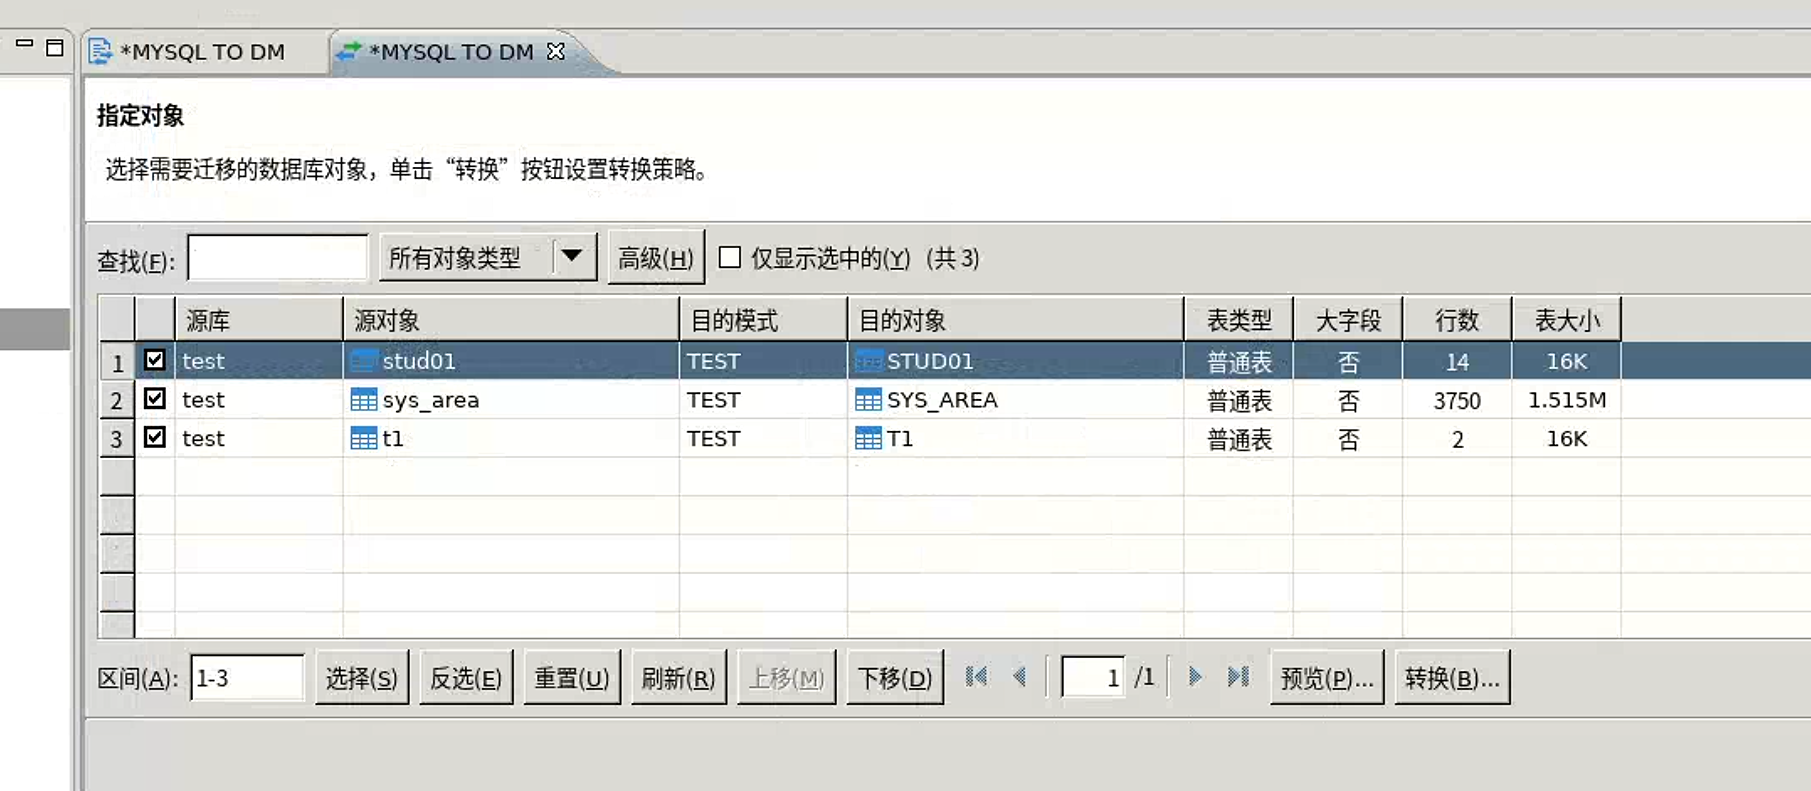Click the 重置(U) reset button
Image resolution: width=1811 pixels, height=791 pixels.
572,678
